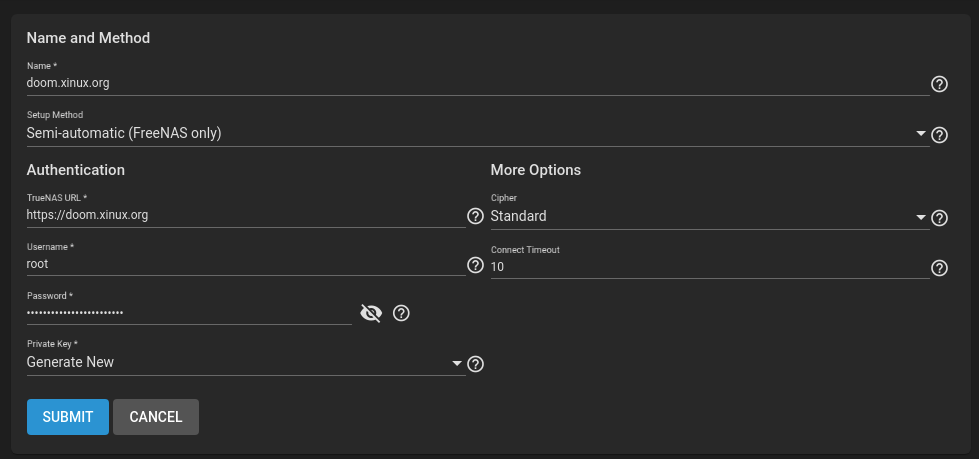Click the Setup Method dropdown arrow
The image size is (979, 459).
[920, 133]
